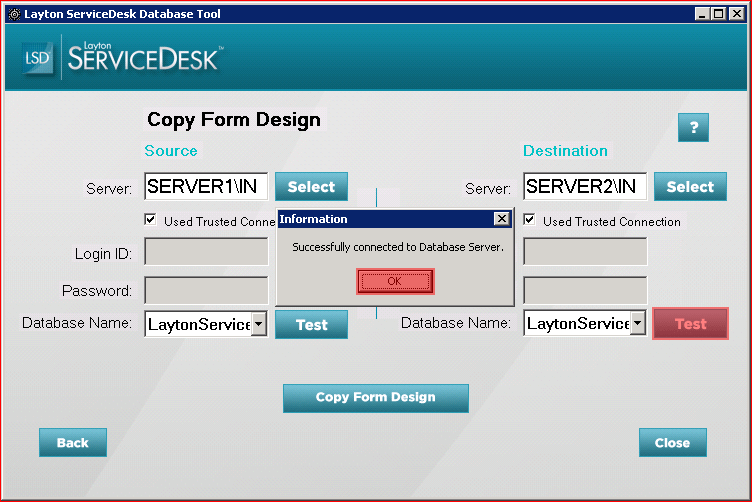Minimize the Database Tool window
The width and height of the screenshot is (752, 502).
[702, 14]
